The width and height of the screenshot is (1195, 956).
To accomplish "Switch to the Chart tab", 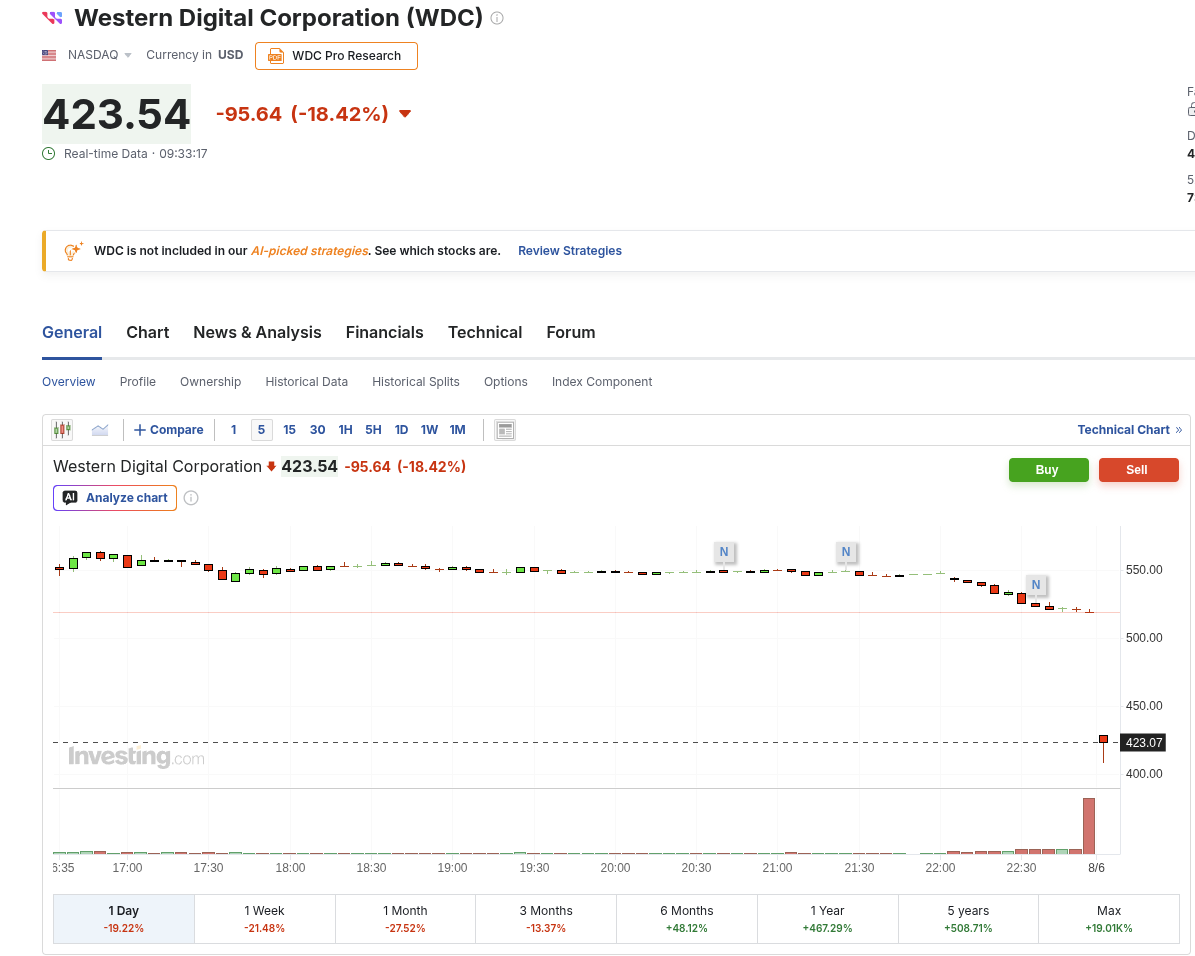I will pos(148,332).
